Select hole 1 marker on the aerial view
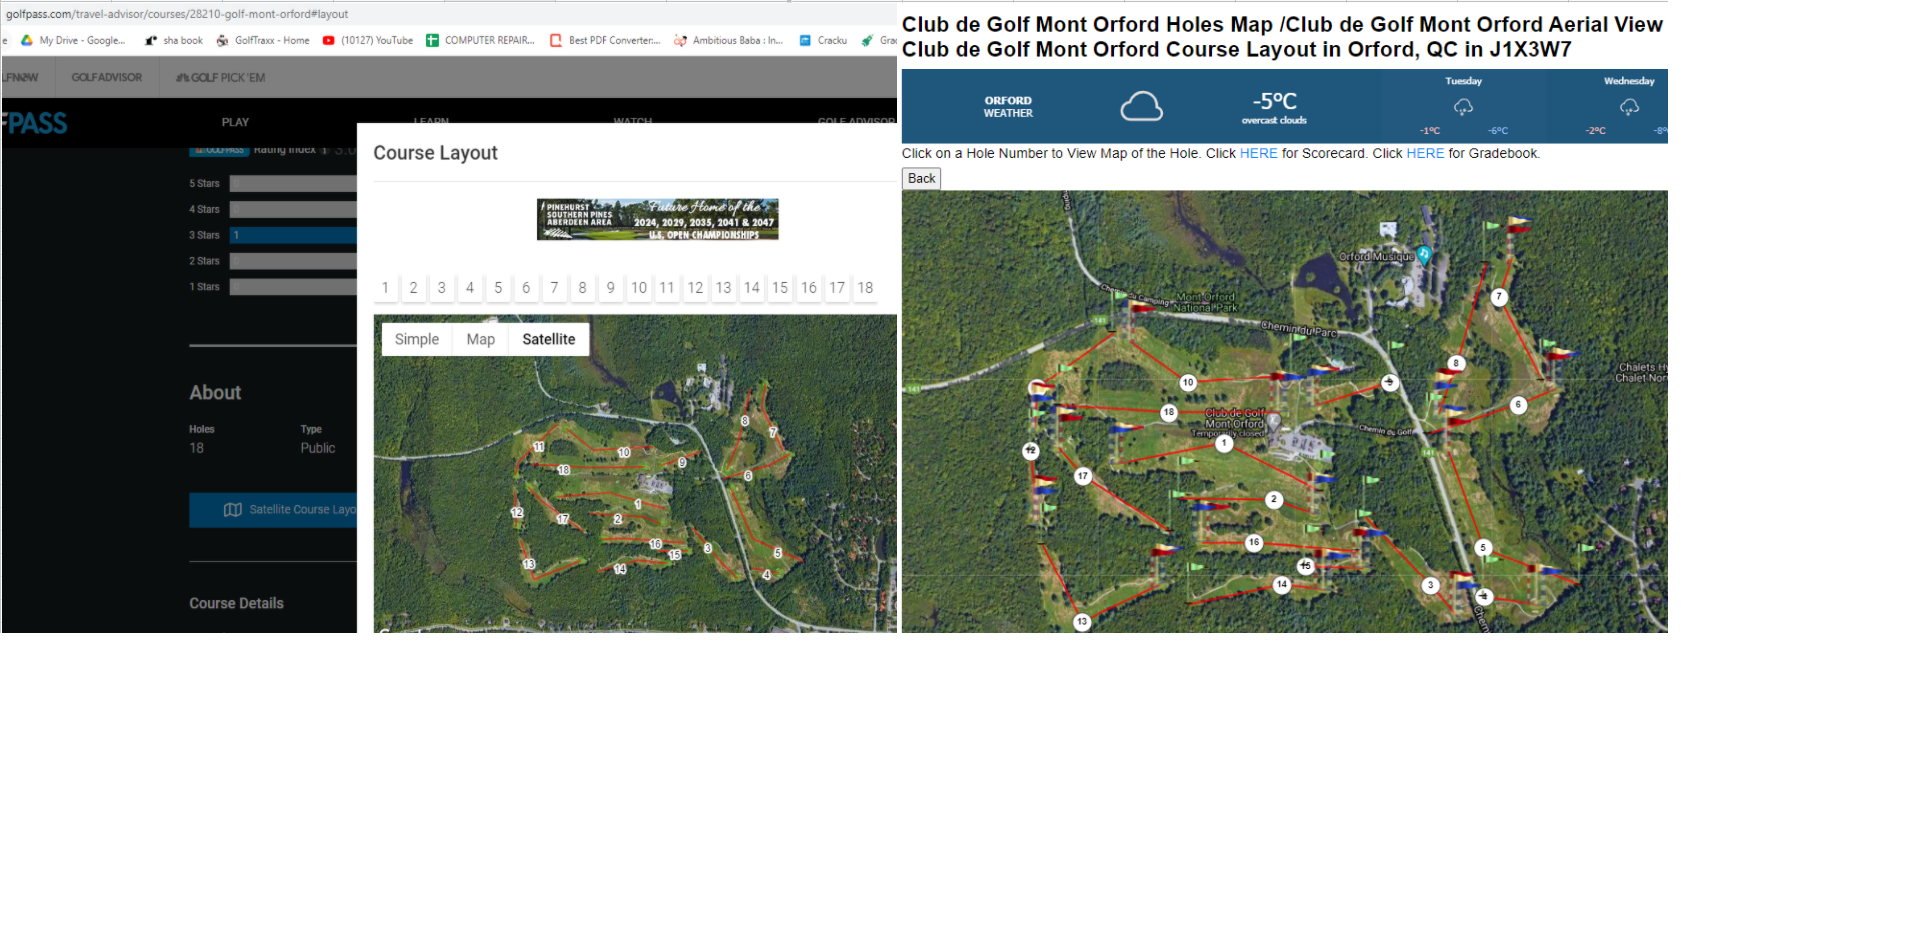 point(1224,443)
